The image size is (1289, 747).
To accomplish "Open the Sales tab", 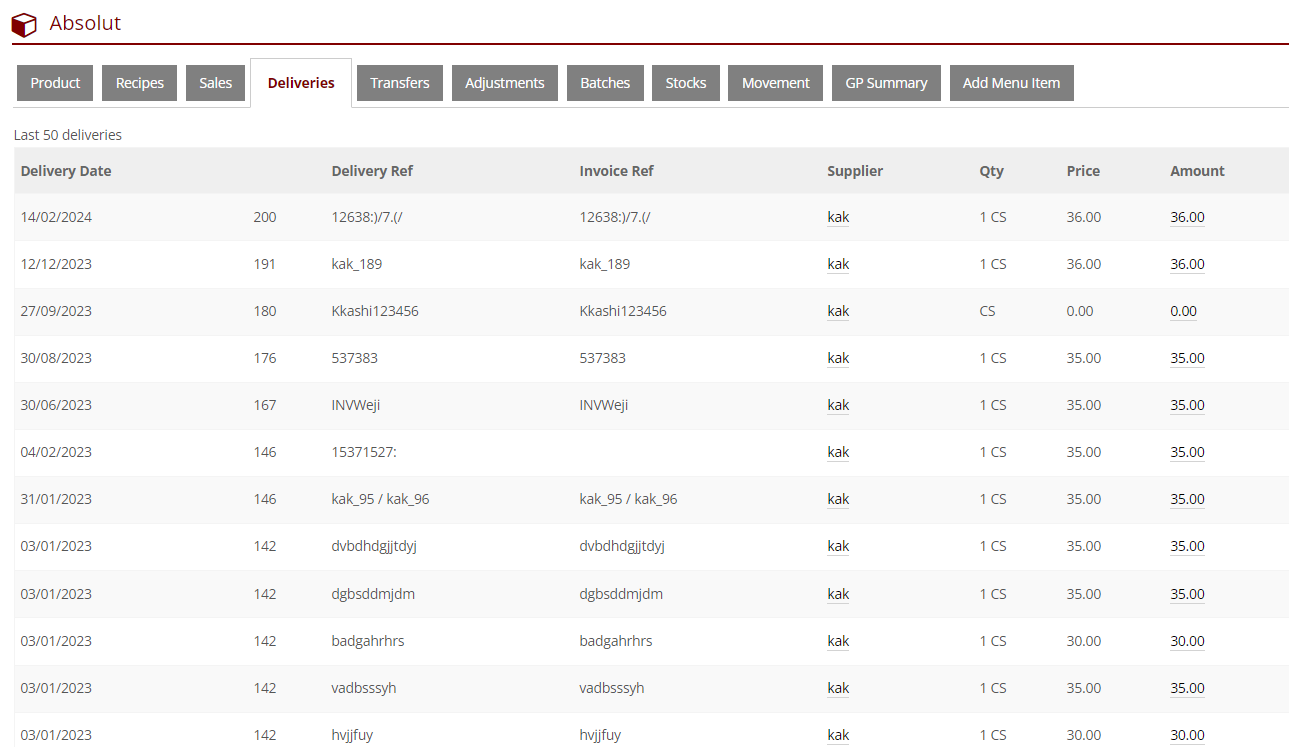I will (215, 83).
